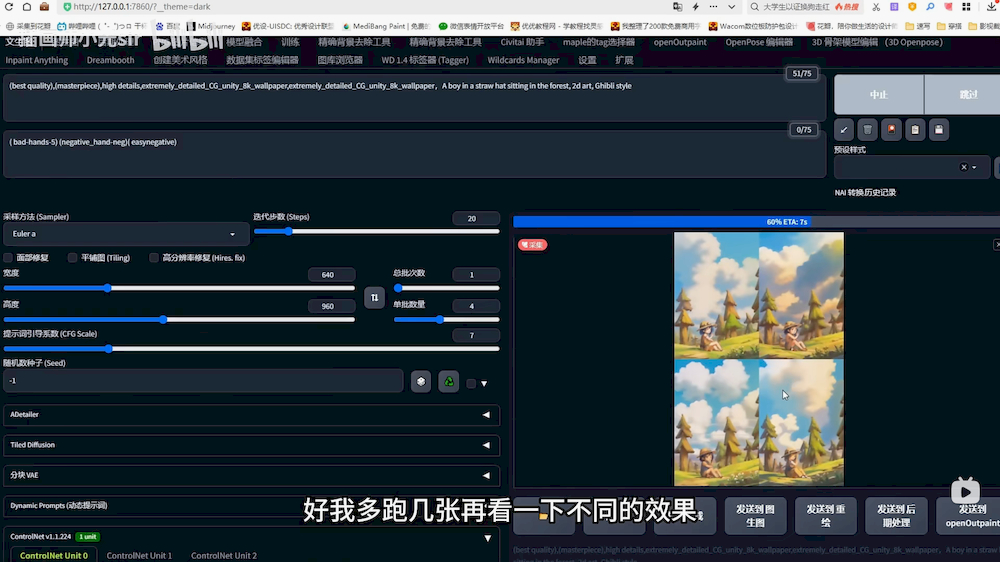The height and width of the screenshot is (562, 1000).
Task: Click the save style floppy disk icon
Action: pos(938,129)
